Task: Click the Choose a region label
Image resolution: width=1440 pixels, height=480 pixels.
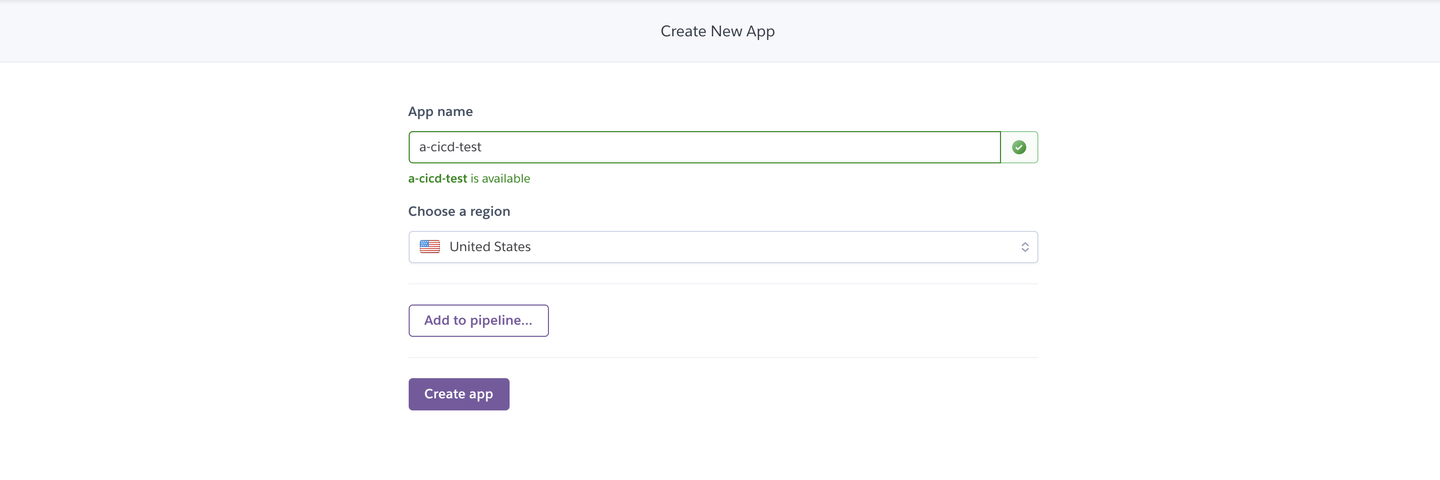Action: (x=459, y=212)
